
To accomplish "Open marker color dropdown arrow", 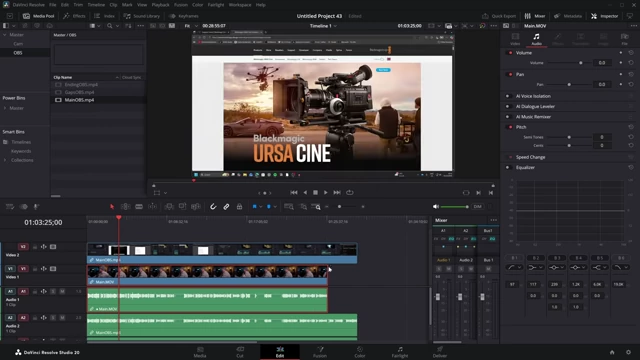I will [275, 207].
